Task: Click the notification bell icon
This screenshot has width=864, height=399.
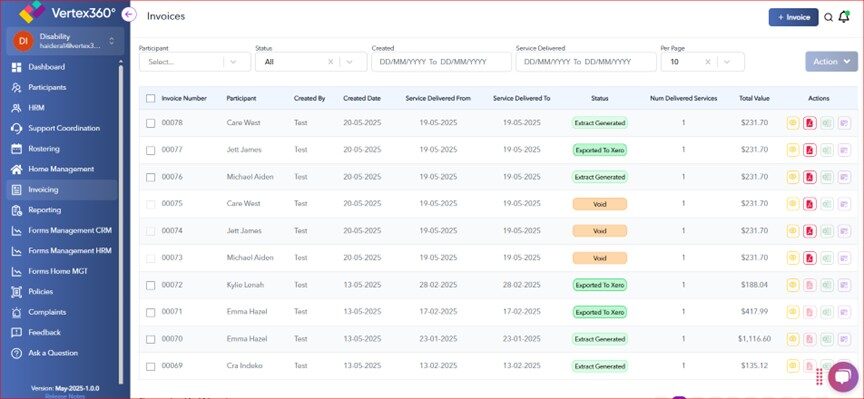Action: click(x=844, y=17)
